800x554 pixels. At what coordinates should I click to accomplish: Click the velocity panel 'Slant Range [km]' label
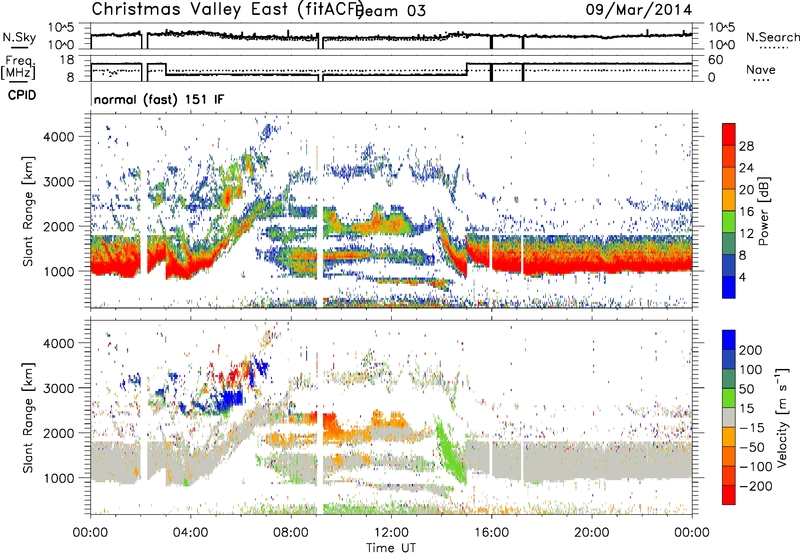tap(27, 417)
